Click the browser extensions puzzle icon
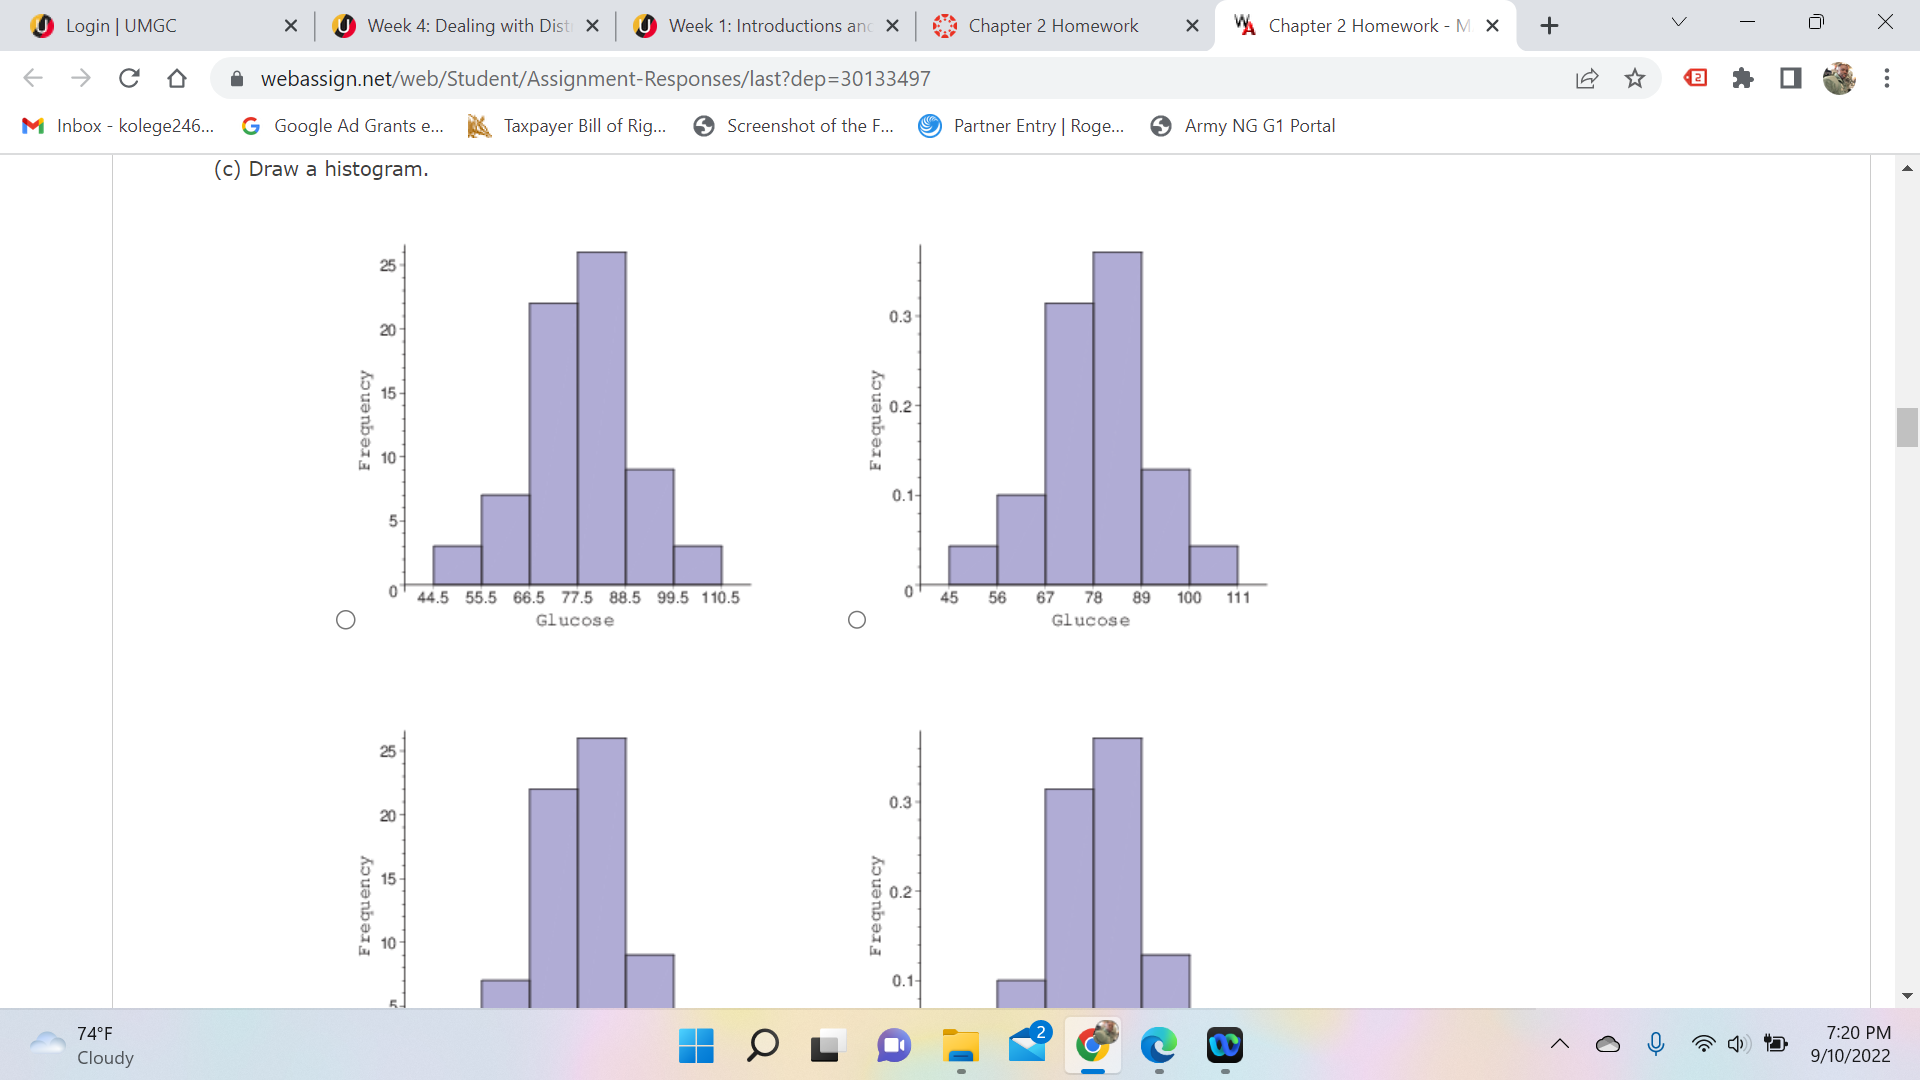The image size is (1920, 1080). click(1743, 78)
